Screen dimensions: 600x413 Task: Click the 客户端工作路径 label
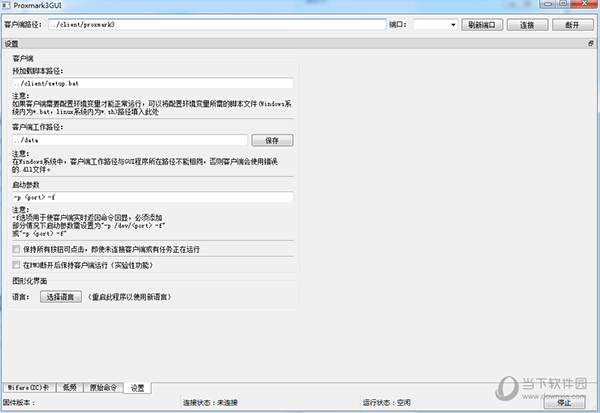coord(38,127)
